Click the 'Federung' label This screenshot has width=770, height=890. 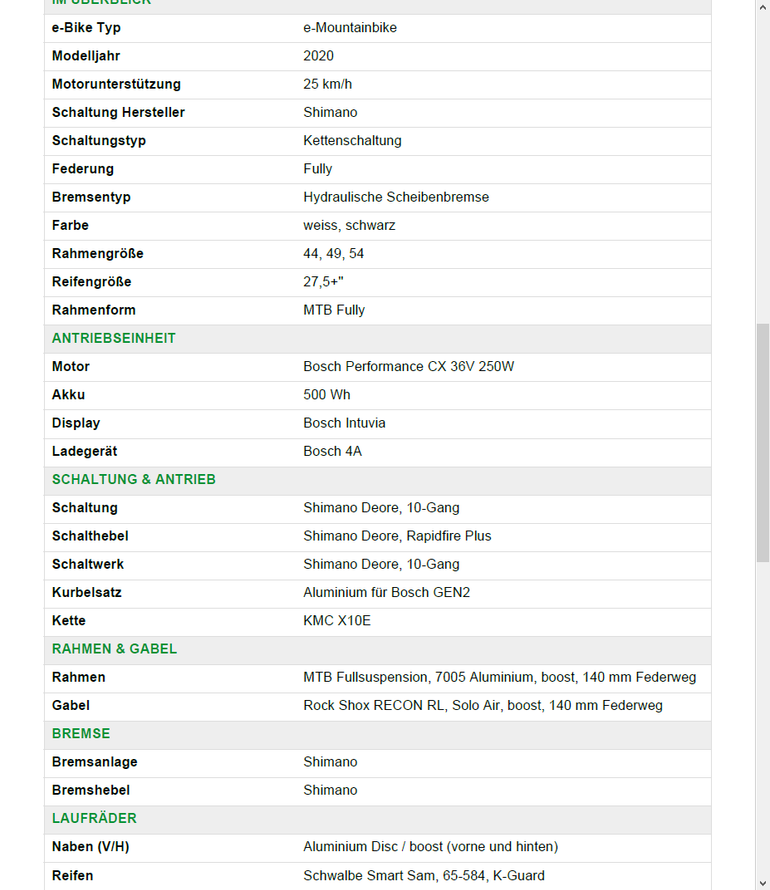(83, 169)
